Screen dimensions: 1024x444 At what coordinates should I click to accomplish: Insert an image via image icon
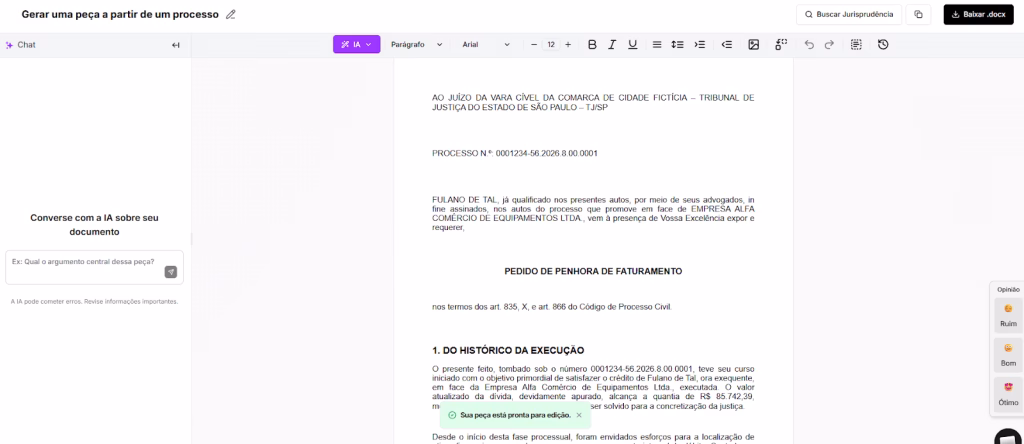tap(754, 44)
